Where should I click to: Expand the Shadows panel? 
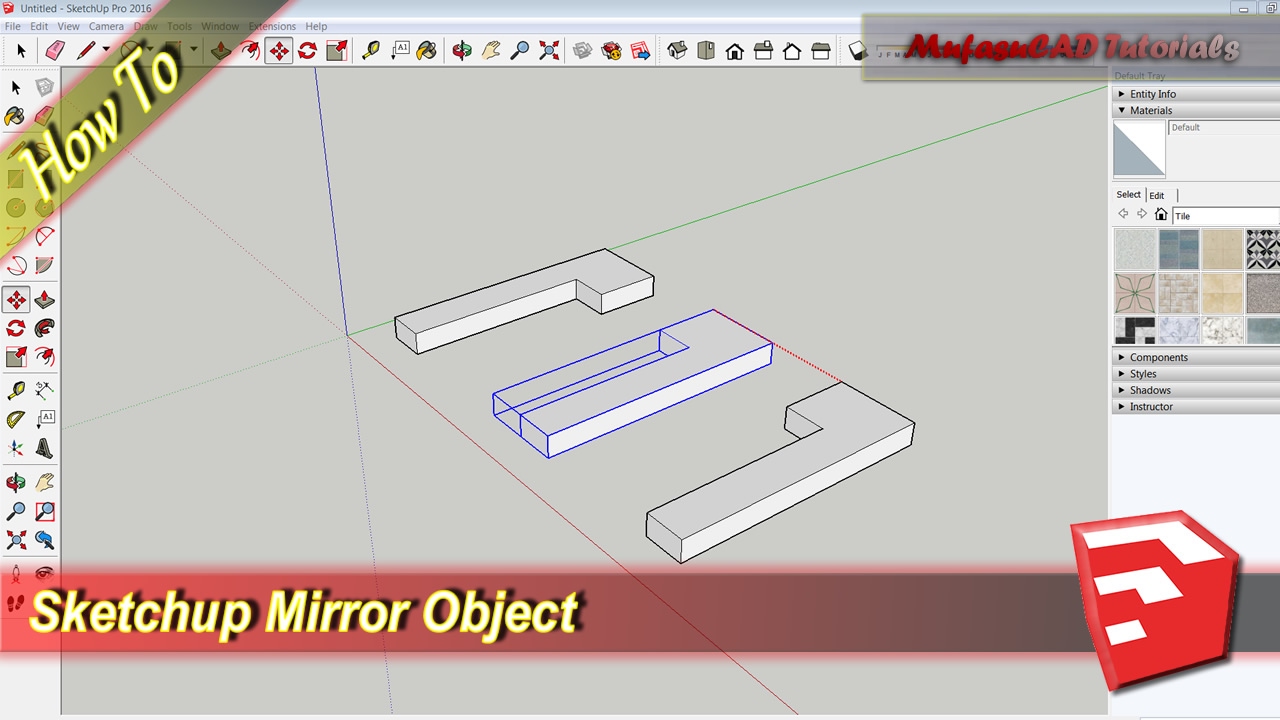[x=1196, y=390]
